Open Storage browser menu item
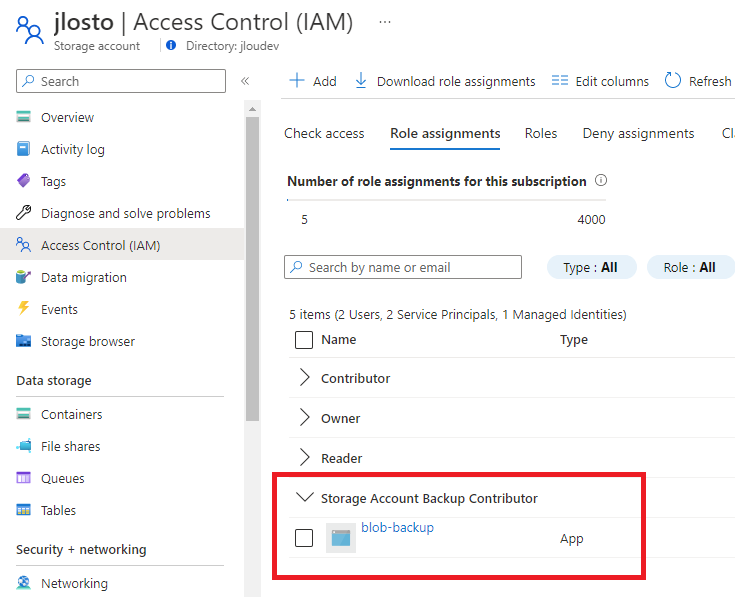The image size is (735, 597). click(88, 341)
